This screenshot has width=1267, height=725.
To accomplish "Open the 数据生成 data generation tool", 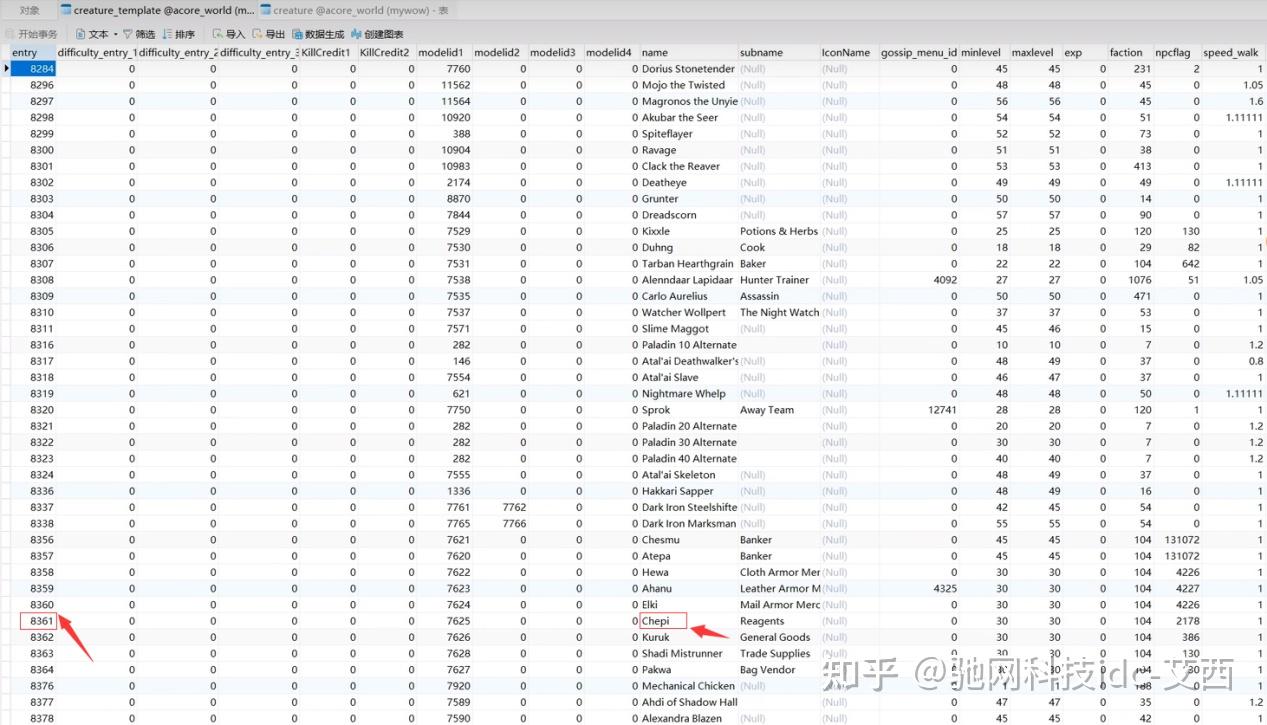I will tap(318, 34).
